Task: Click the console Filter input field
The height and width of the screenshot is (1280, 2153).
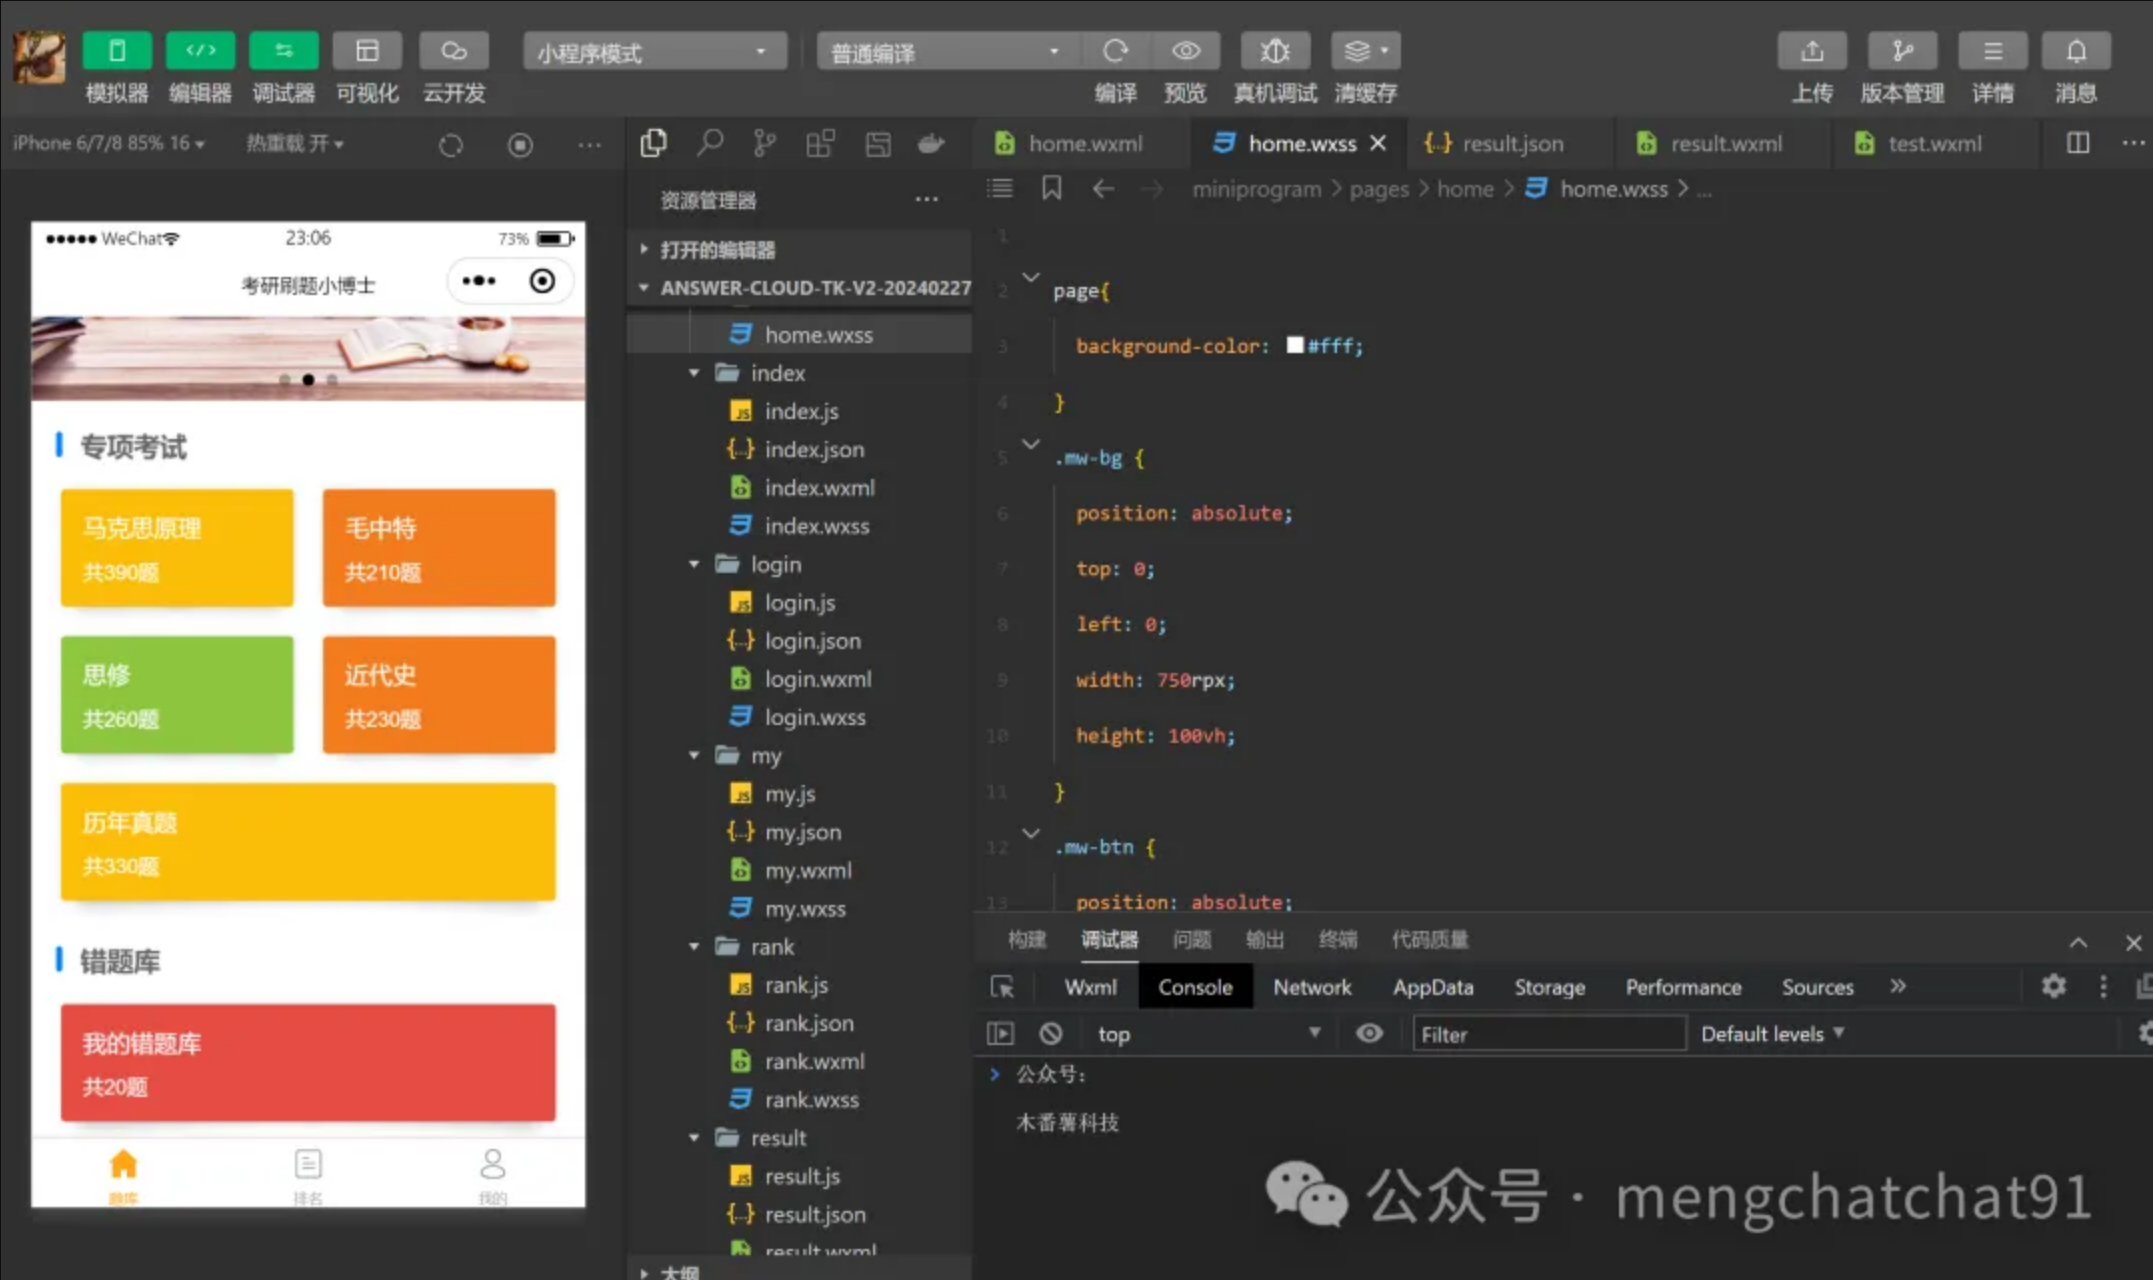Action: pyautogui.click(x=1547, y=1034)
